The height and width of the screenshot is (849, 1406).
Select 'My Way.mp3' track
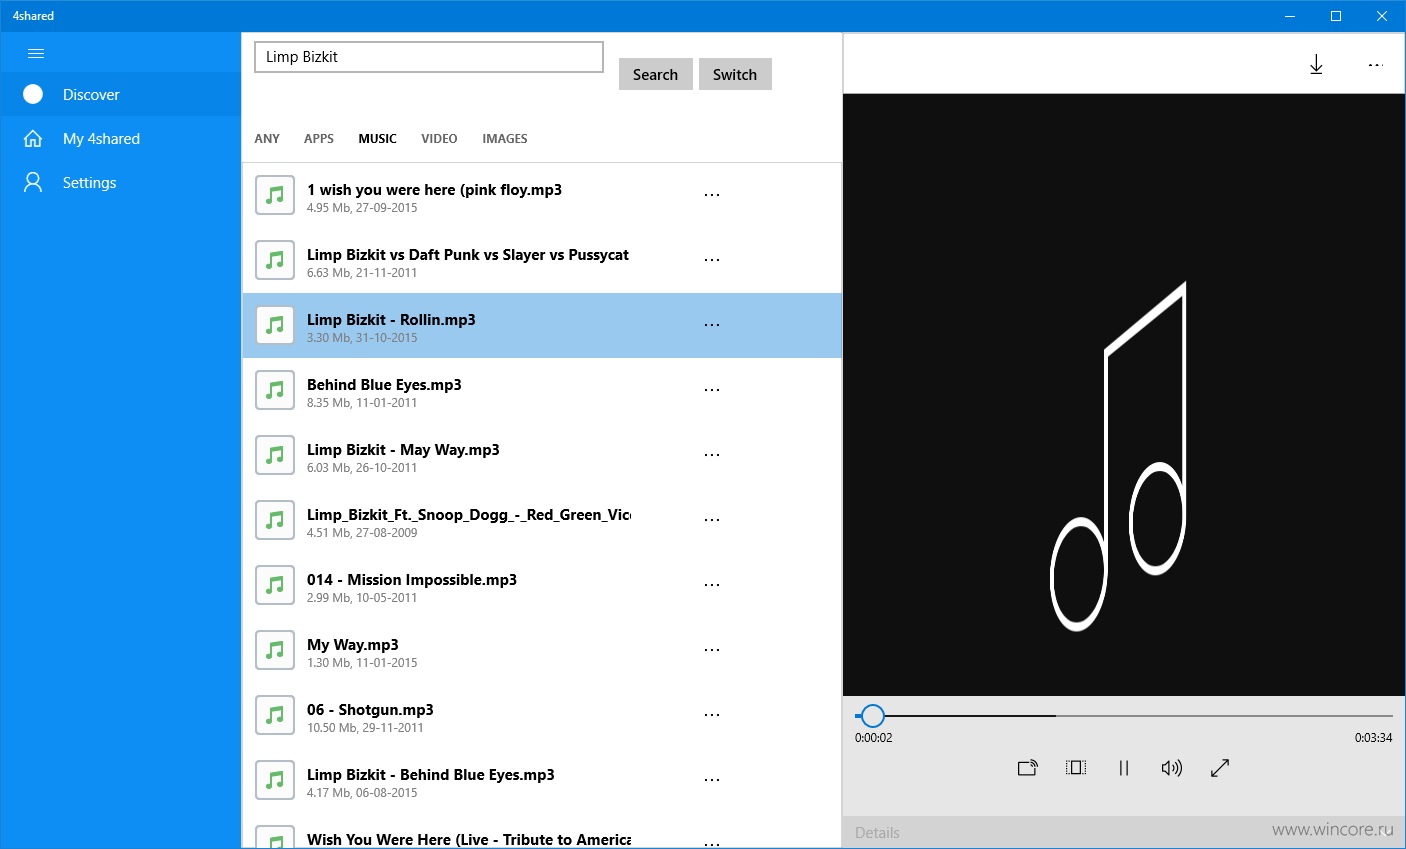[542, 650]
